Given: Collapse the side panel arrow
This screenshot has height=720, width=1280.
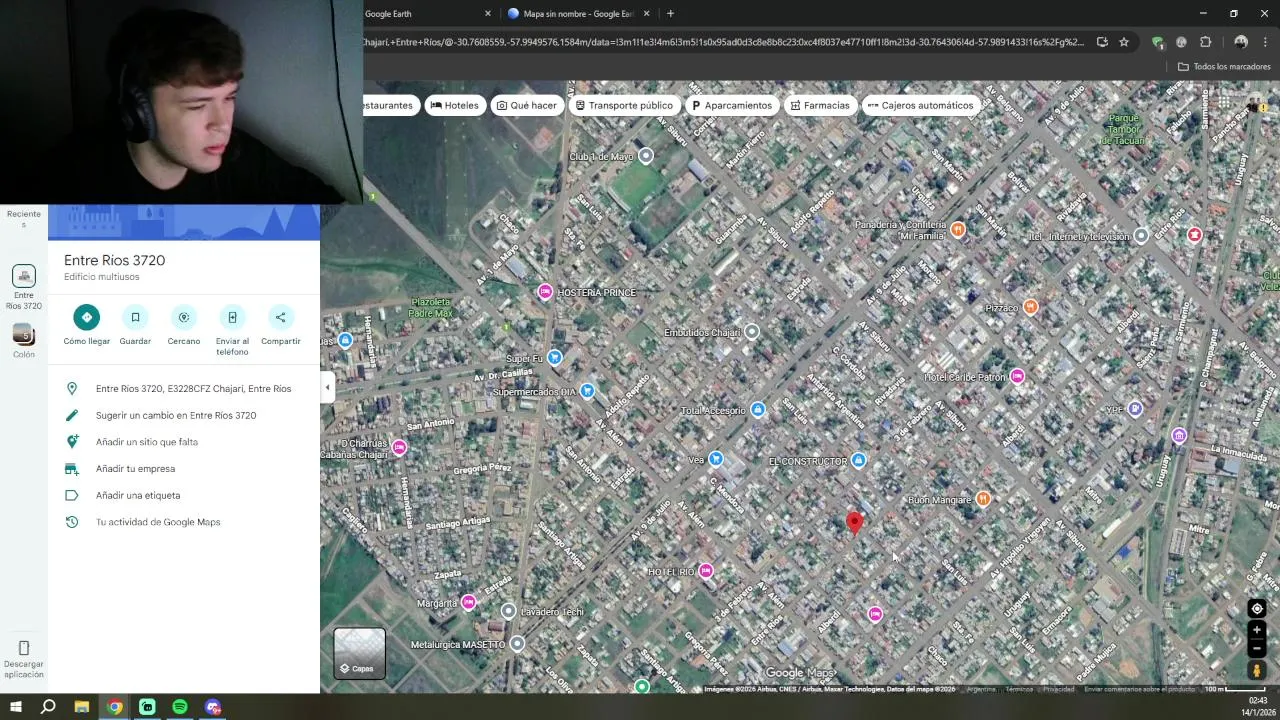Looking at the screenshot, I should 327,388.
